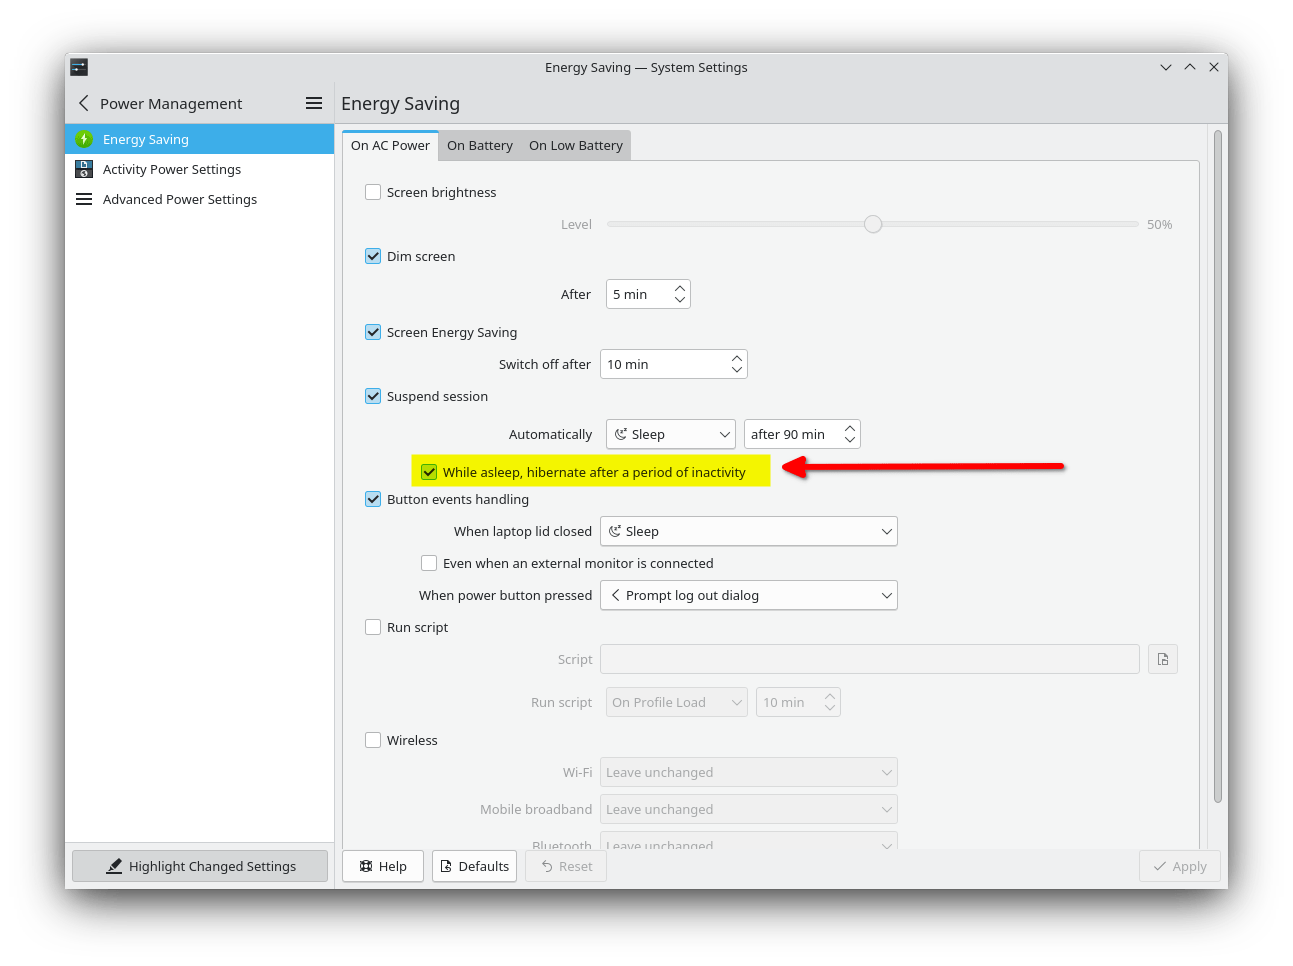Open the Prompt log out dialog dropdown
The width and height of the screenshot is (1293, 966).
[748, 595]
